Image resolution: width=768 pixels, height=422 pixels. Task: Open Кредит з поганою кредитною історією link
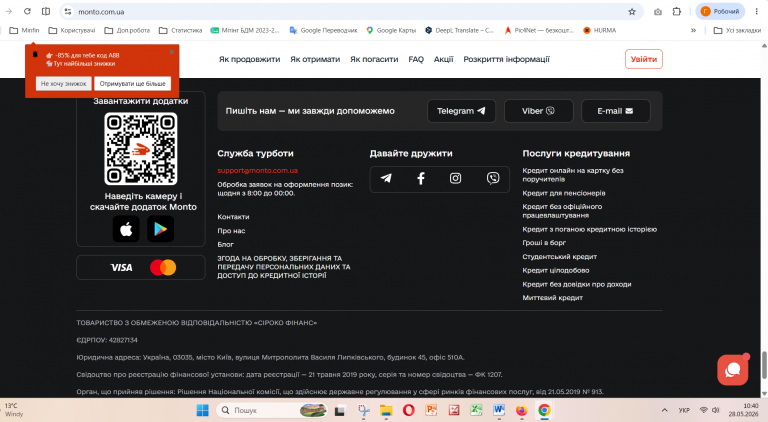(589, 229)
